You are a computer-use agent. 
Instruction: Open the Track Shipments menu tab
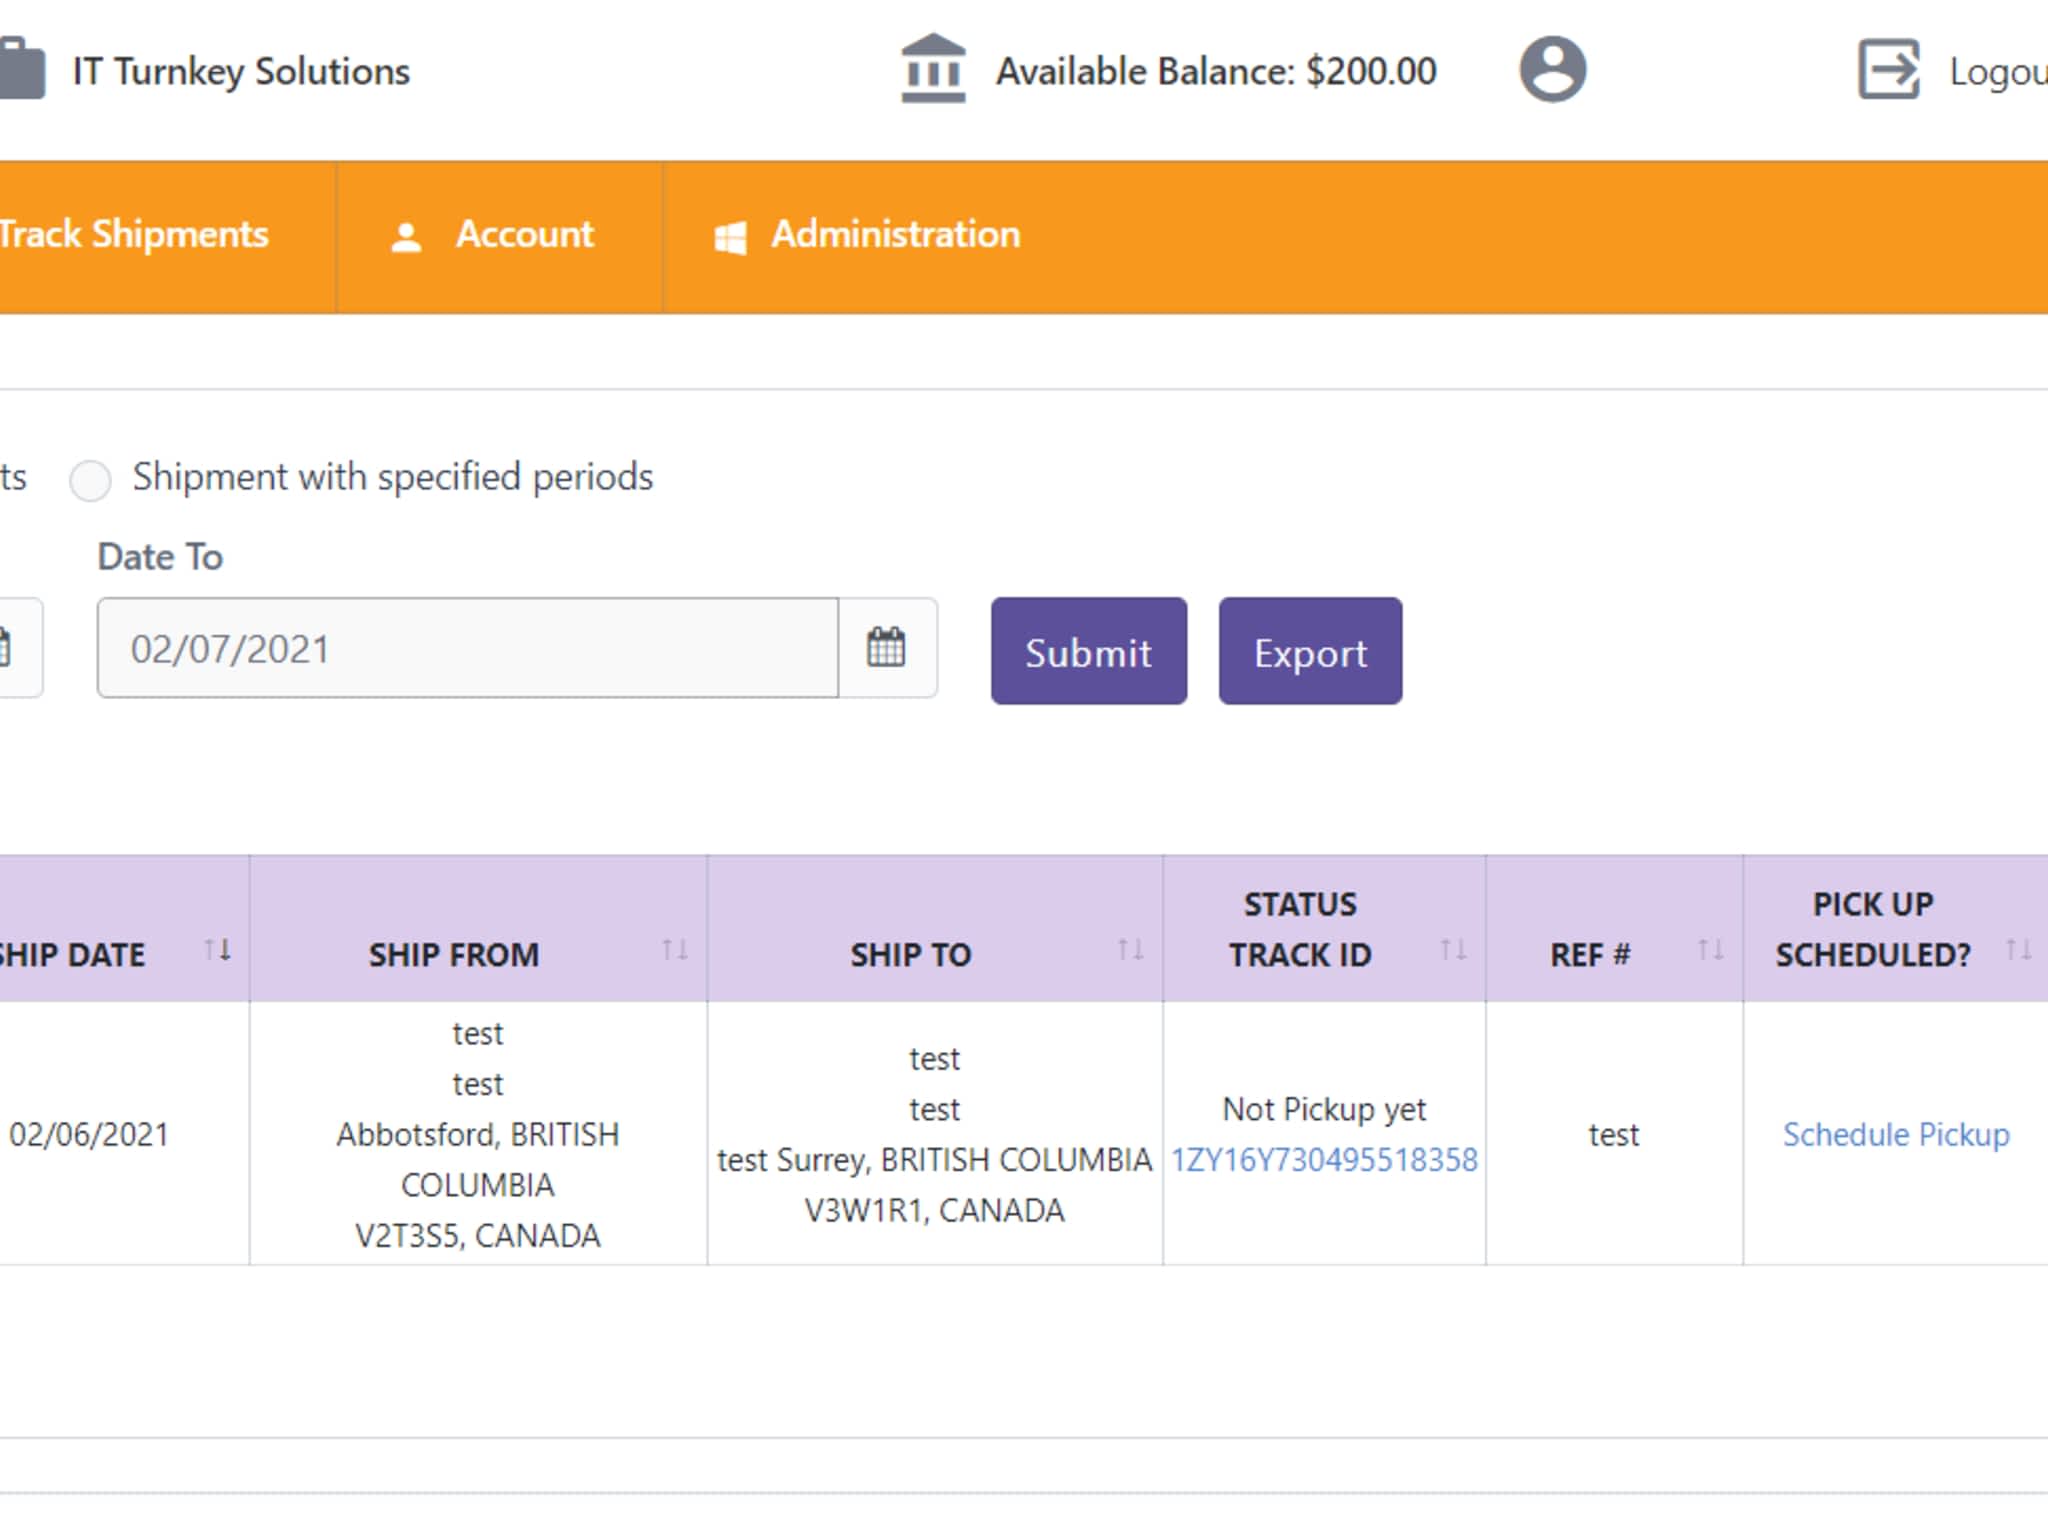click(134, 235)
